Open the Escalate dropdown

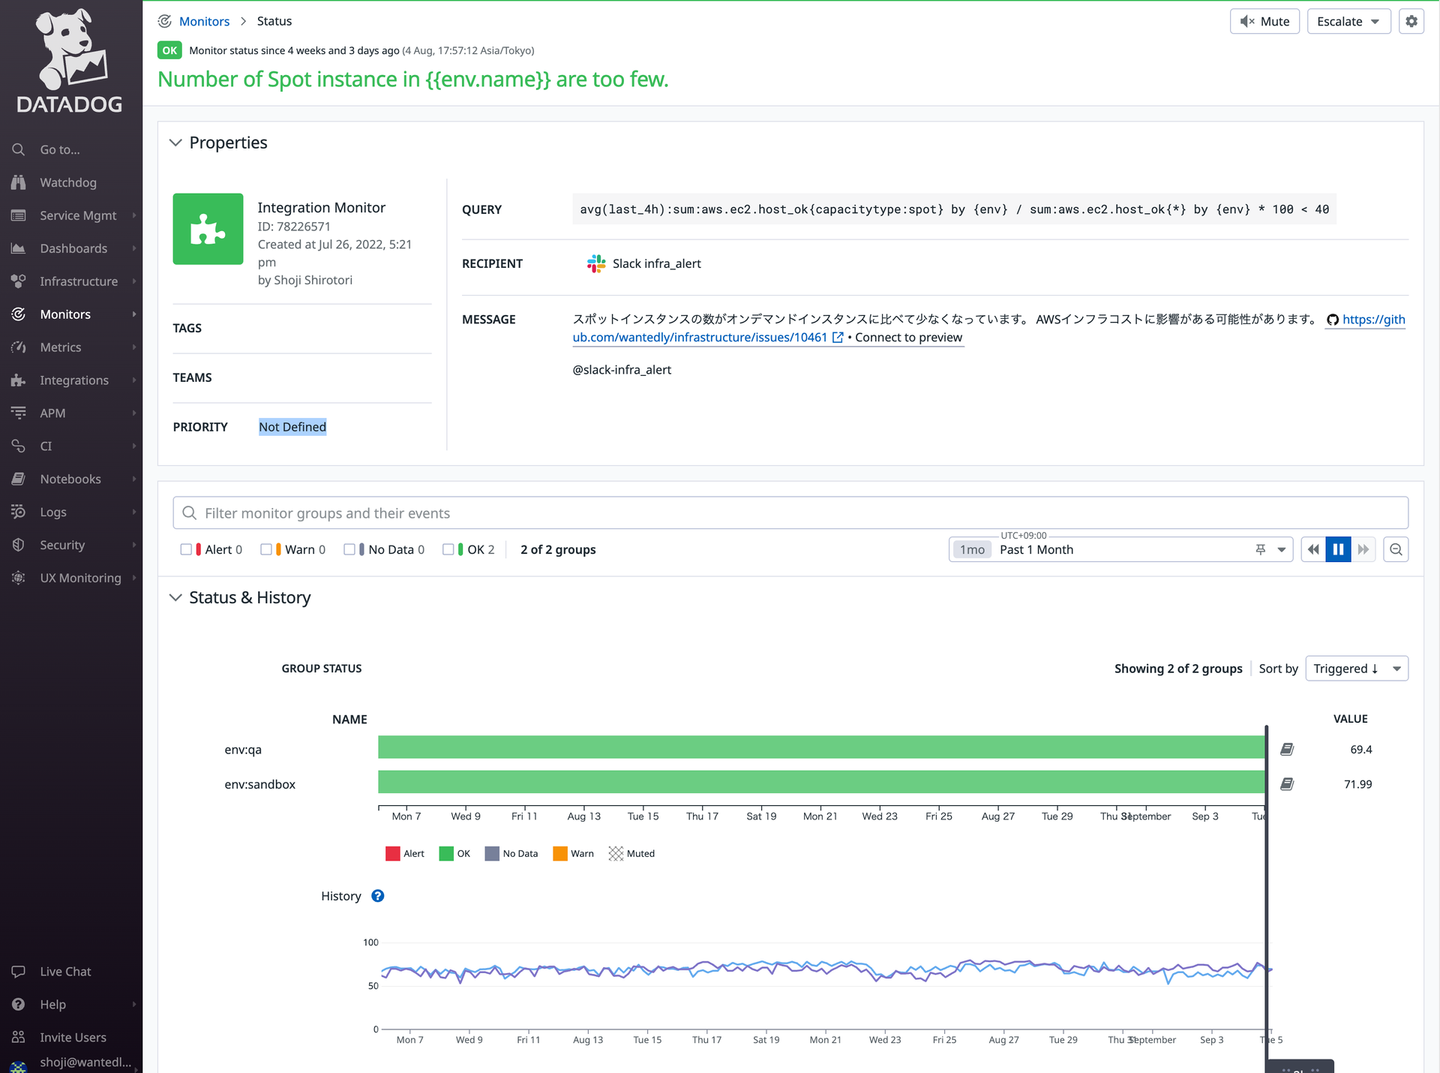(x=1348, y=21)
